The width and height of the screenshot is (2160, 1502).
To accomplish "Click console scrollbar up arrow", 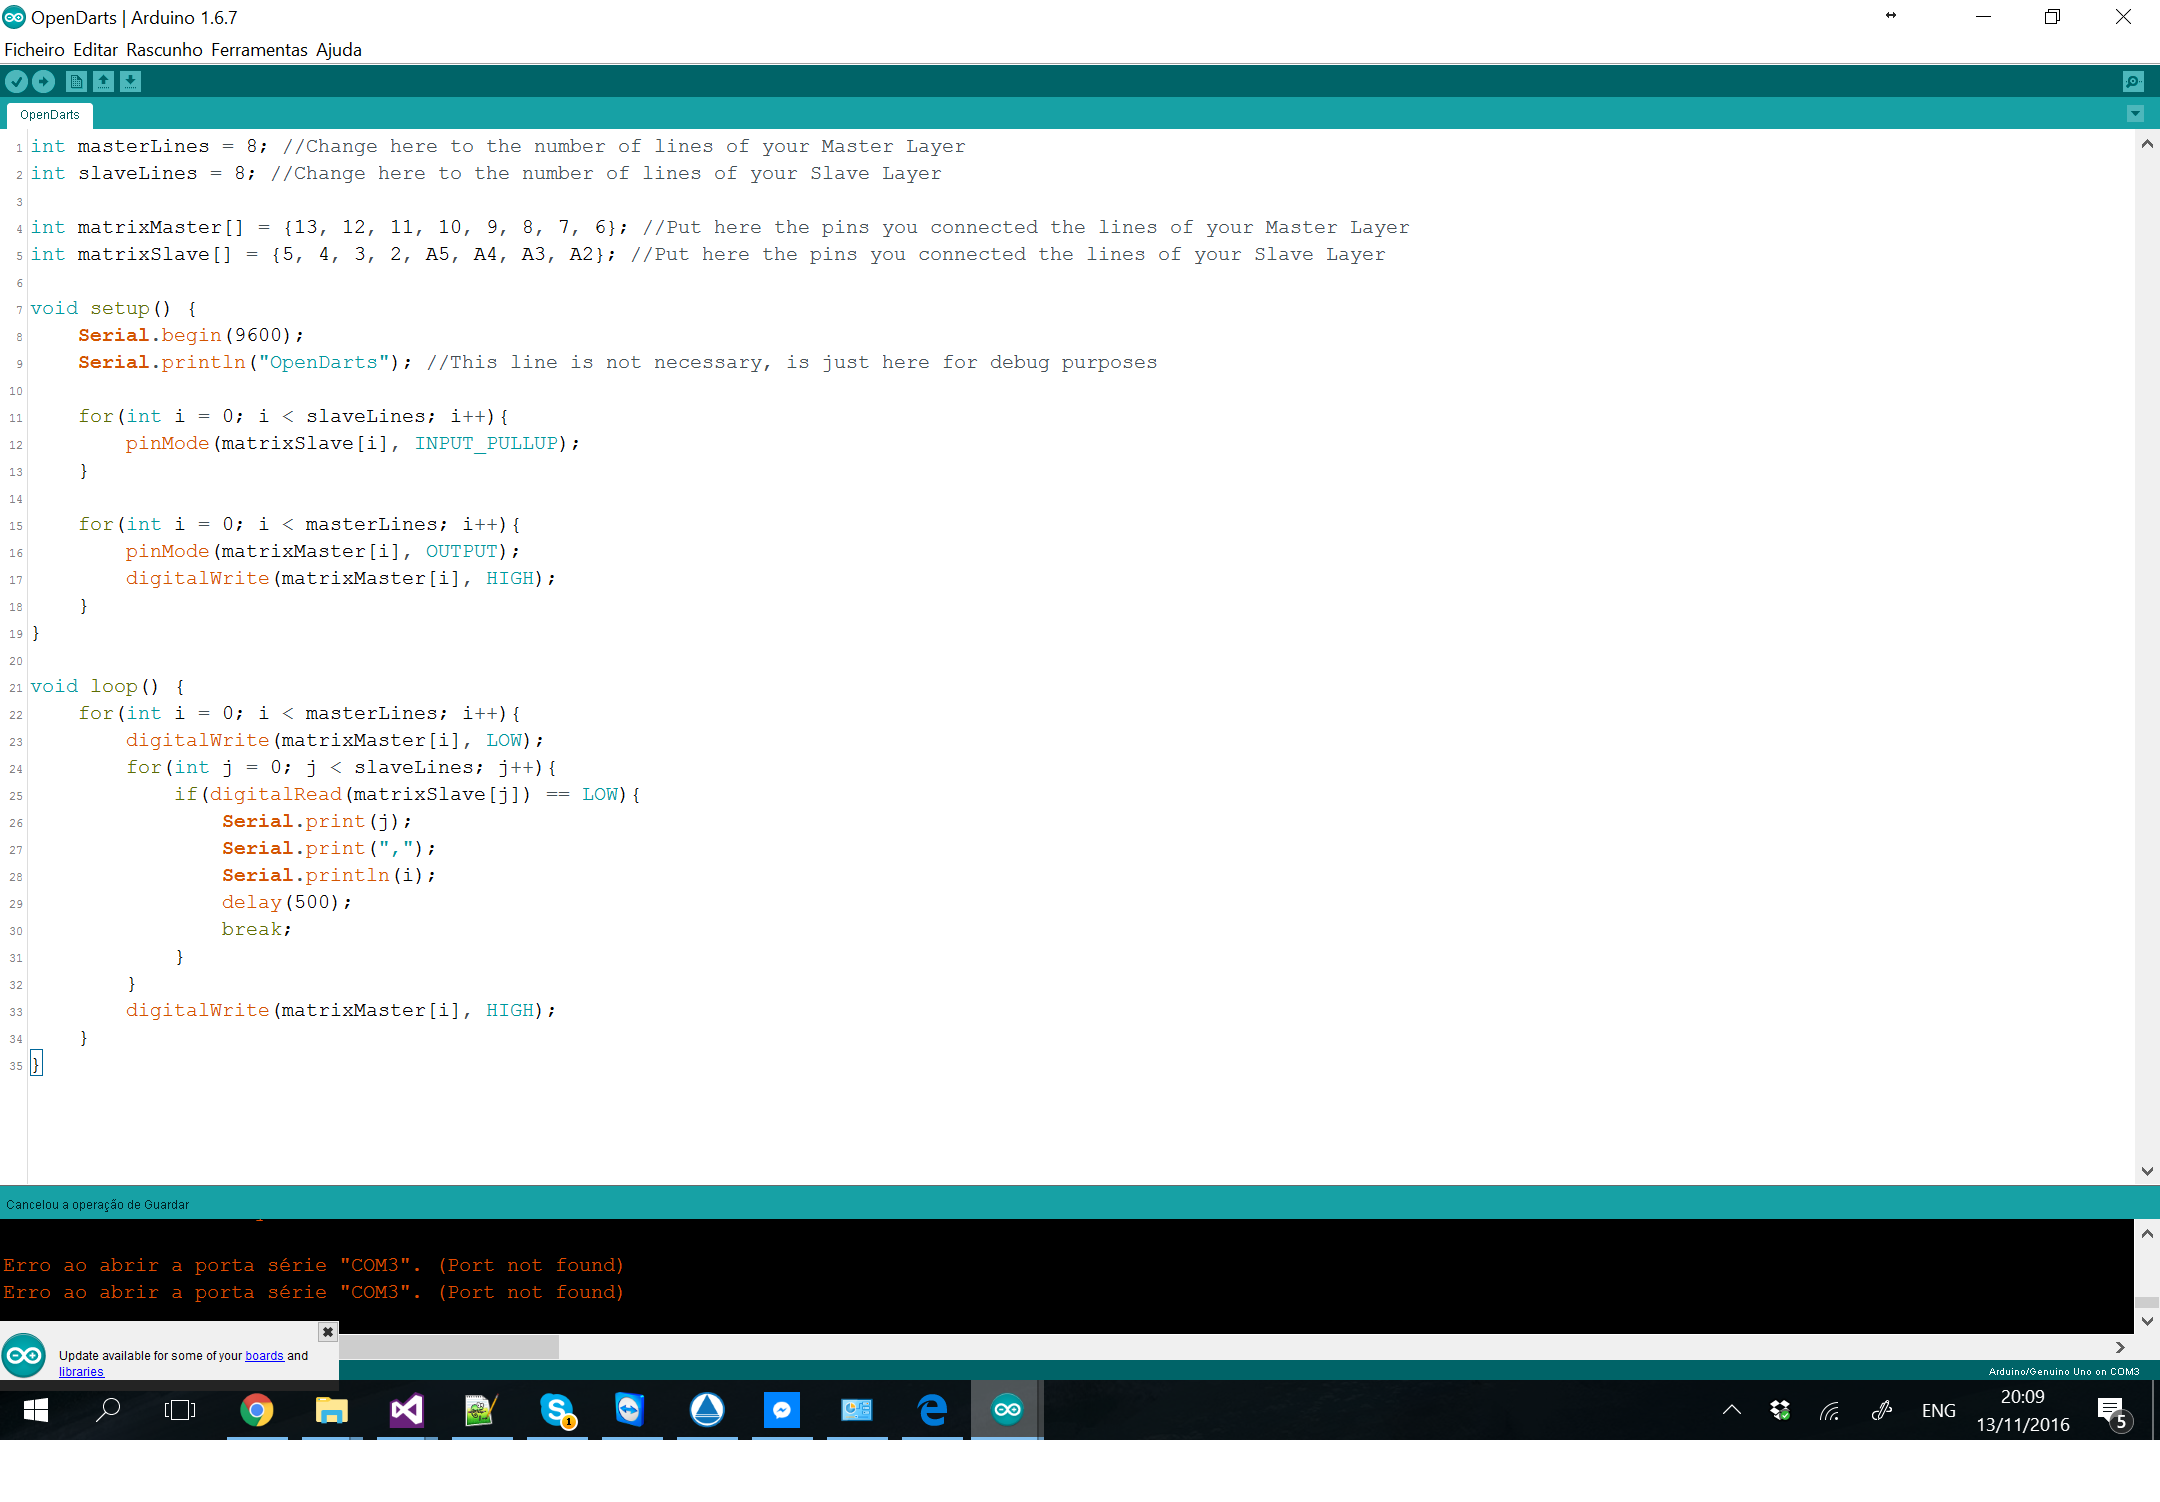I will click(2147, 1234).
